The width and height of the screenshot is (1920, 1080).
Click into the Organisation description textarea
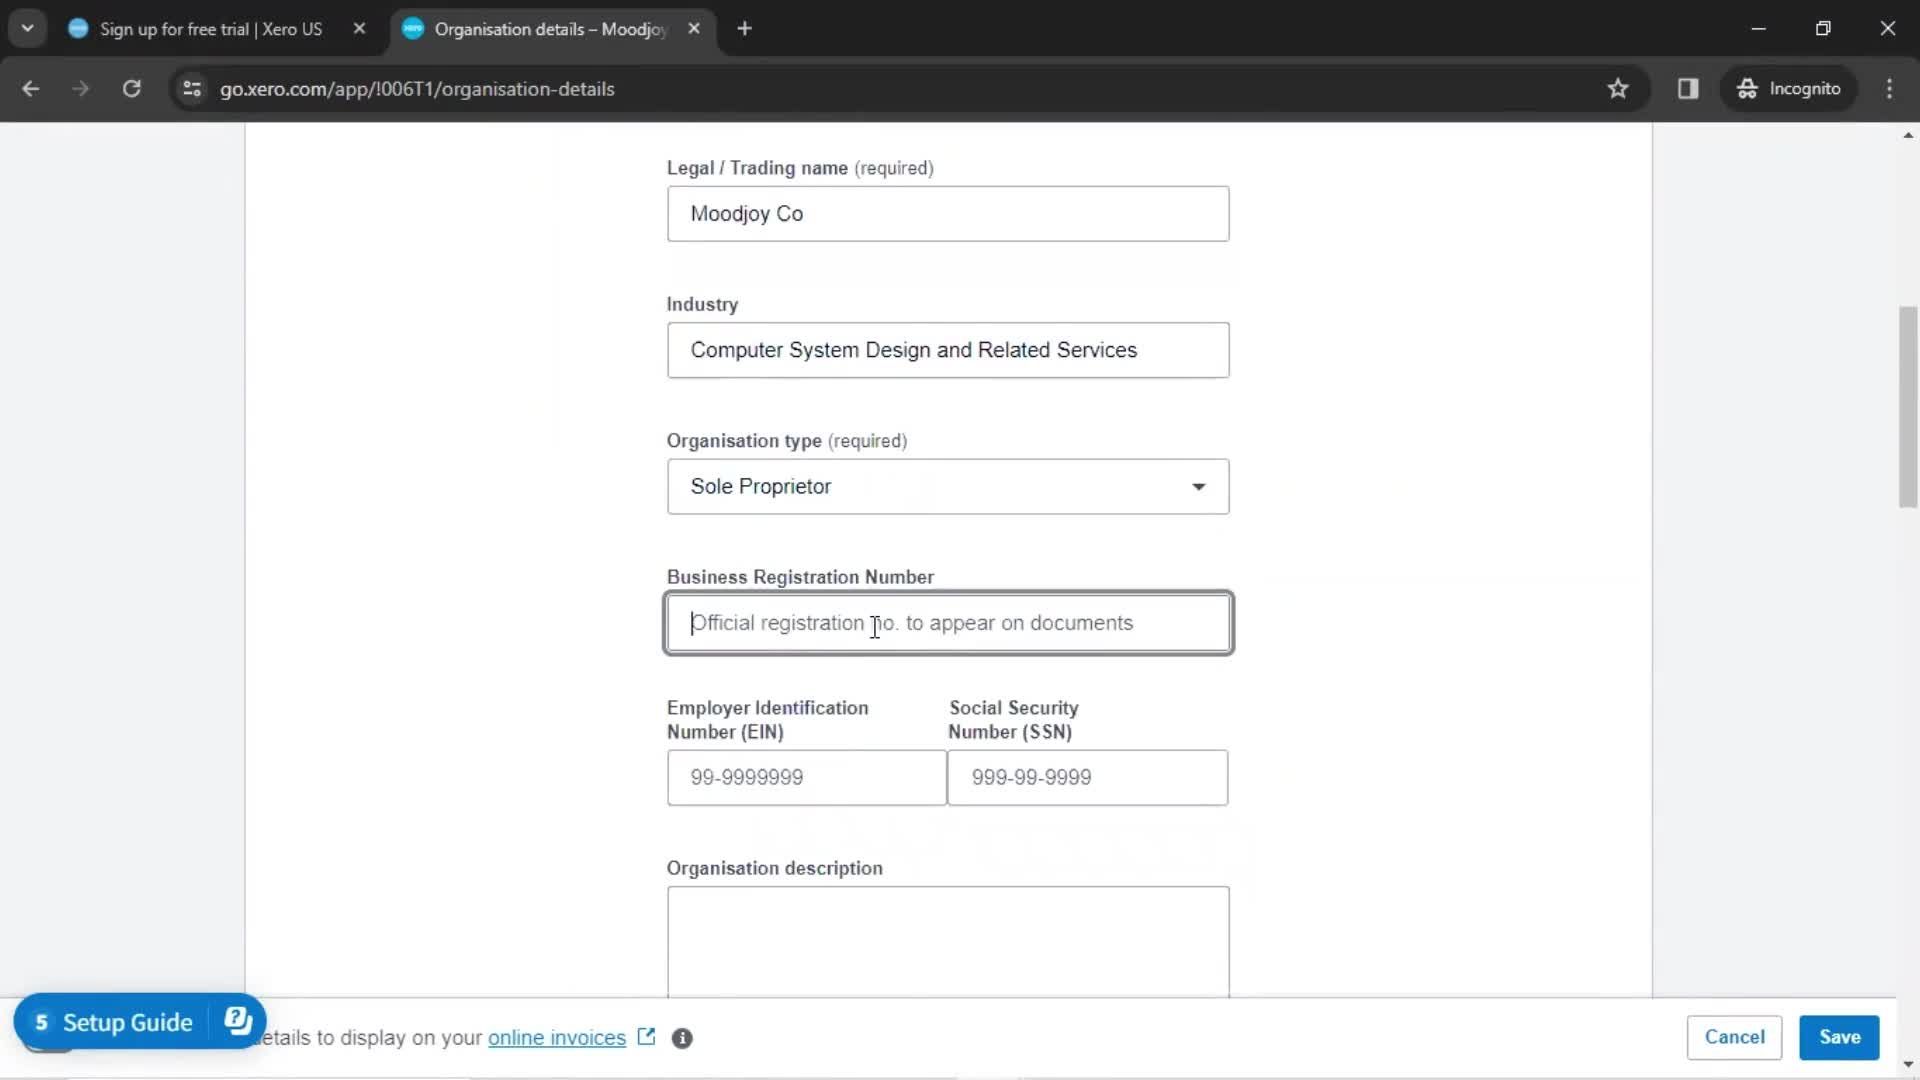click(948, 942)
